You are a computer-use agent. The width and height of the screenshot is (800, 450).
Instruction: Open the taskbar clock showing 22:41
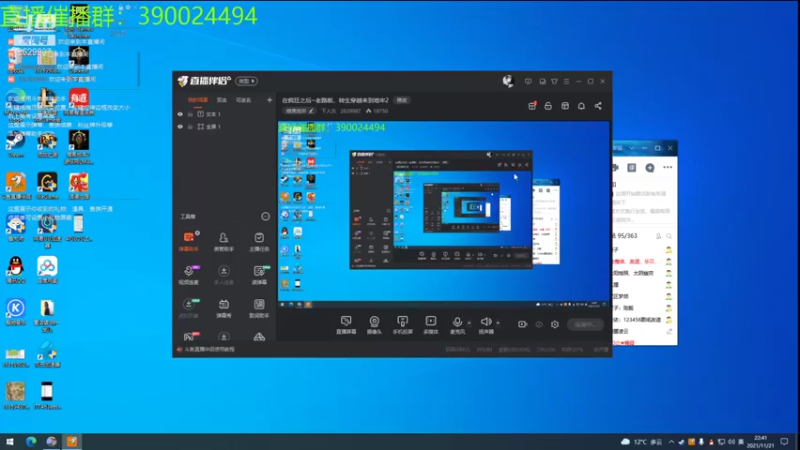760,442
